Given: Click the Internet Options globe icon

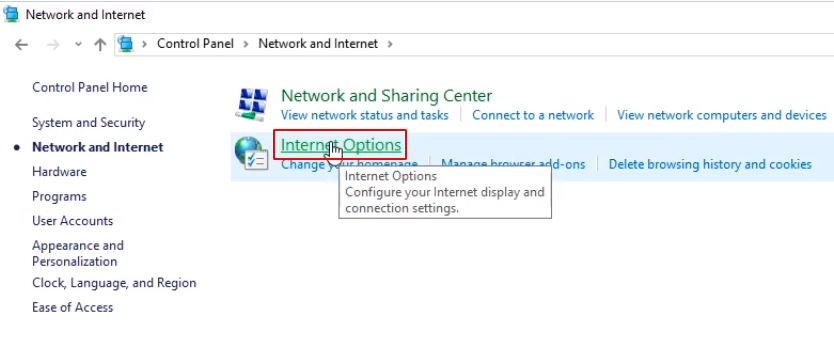Looking at the screenshot, I should [252, 154].
